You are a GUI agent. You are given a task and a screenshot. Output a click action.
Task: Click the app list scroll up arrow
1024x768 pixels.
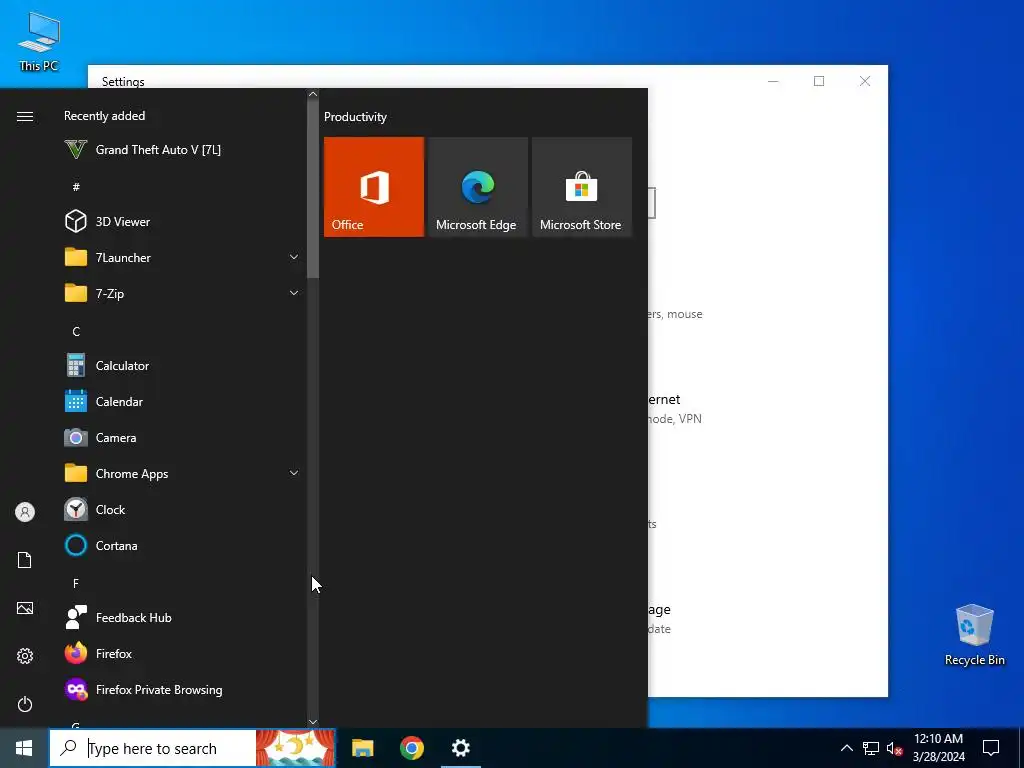tap(313, 94)
